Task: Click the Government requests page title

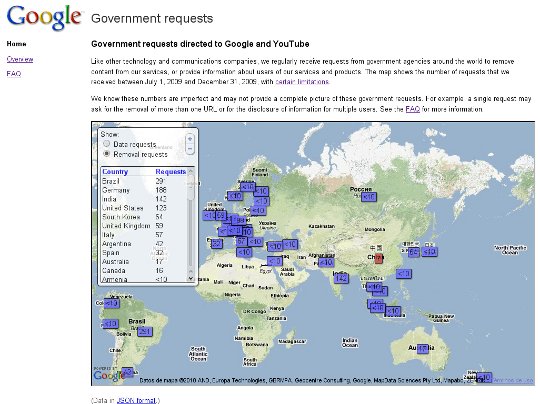Action: [x=152, y=18]
